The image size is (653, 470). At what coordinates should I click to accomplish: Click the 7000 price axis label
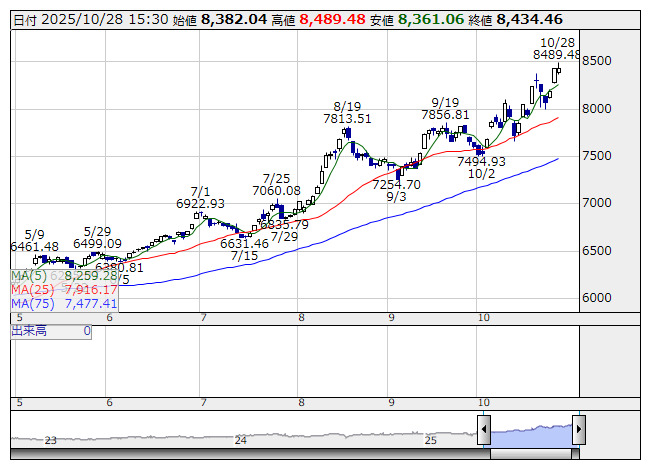(597, 203)
